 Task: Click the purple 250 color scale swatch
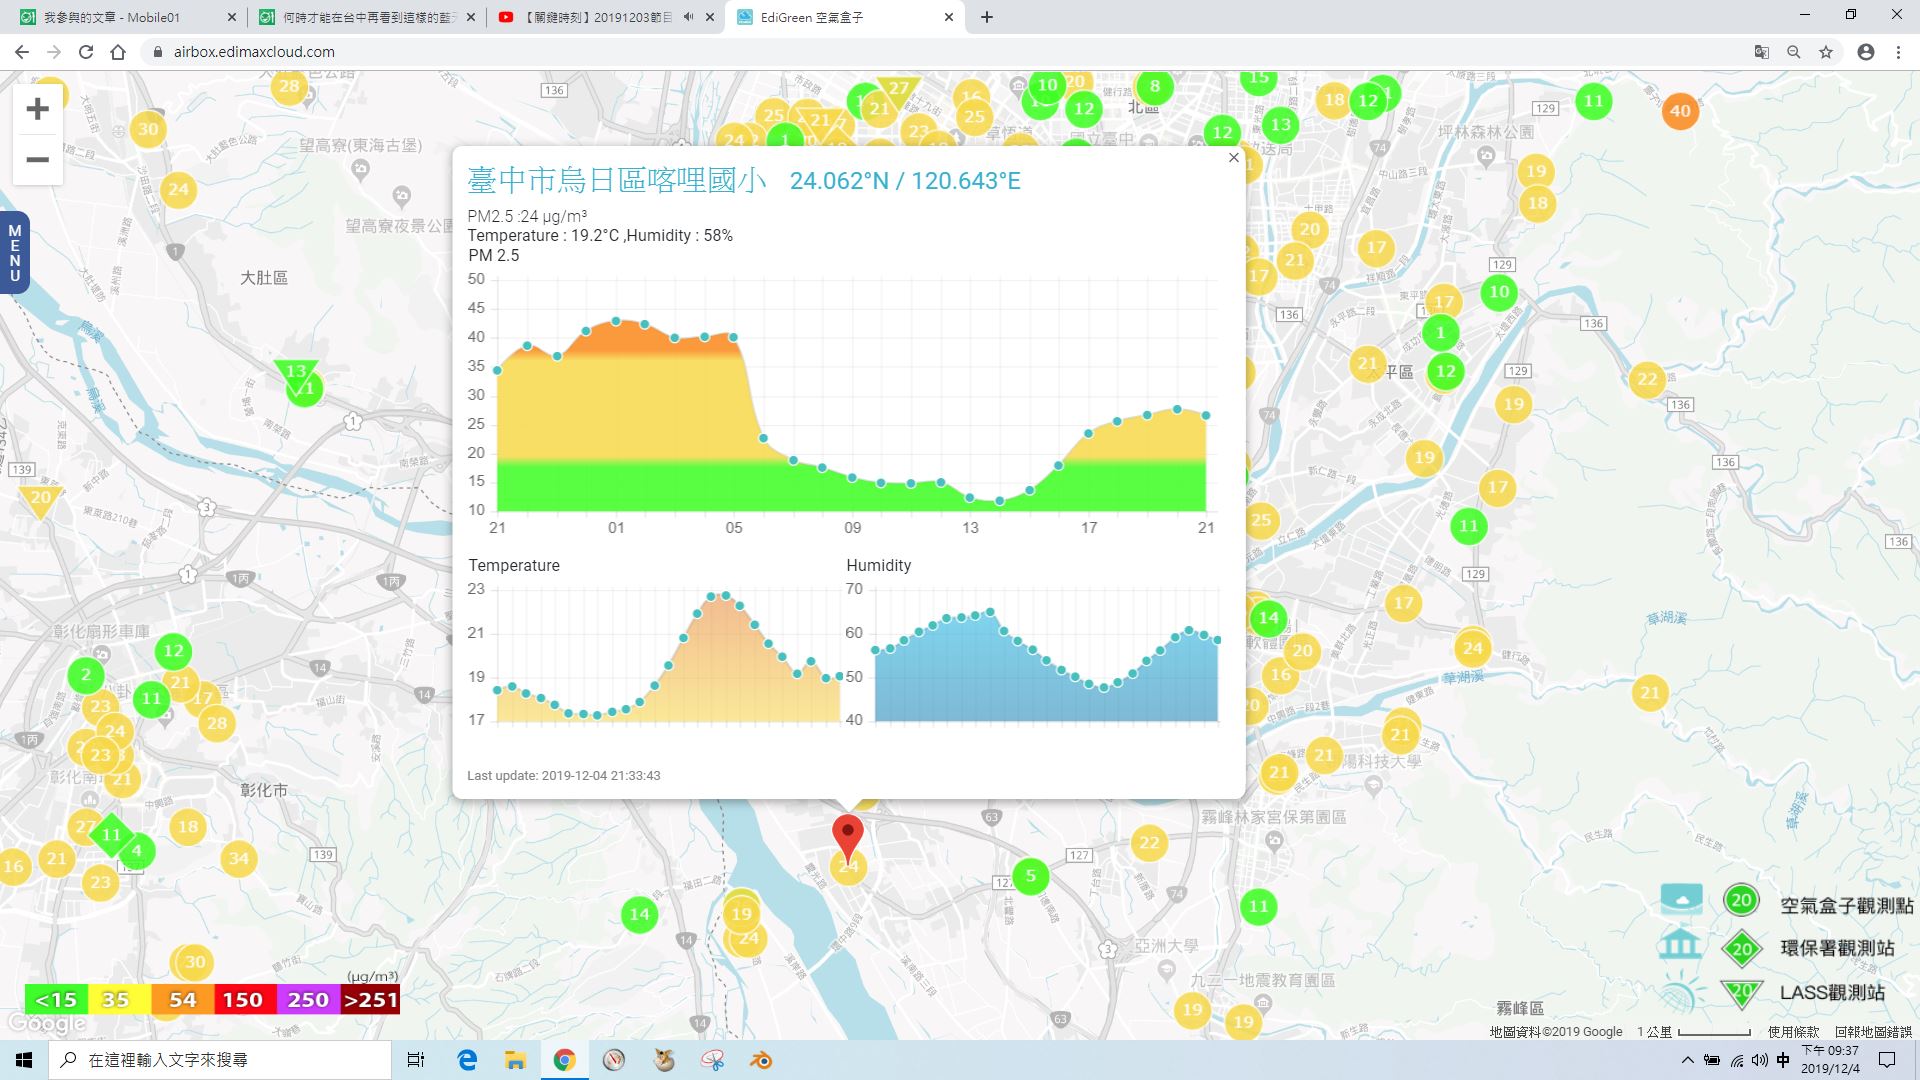click(x=307, y=1000)
